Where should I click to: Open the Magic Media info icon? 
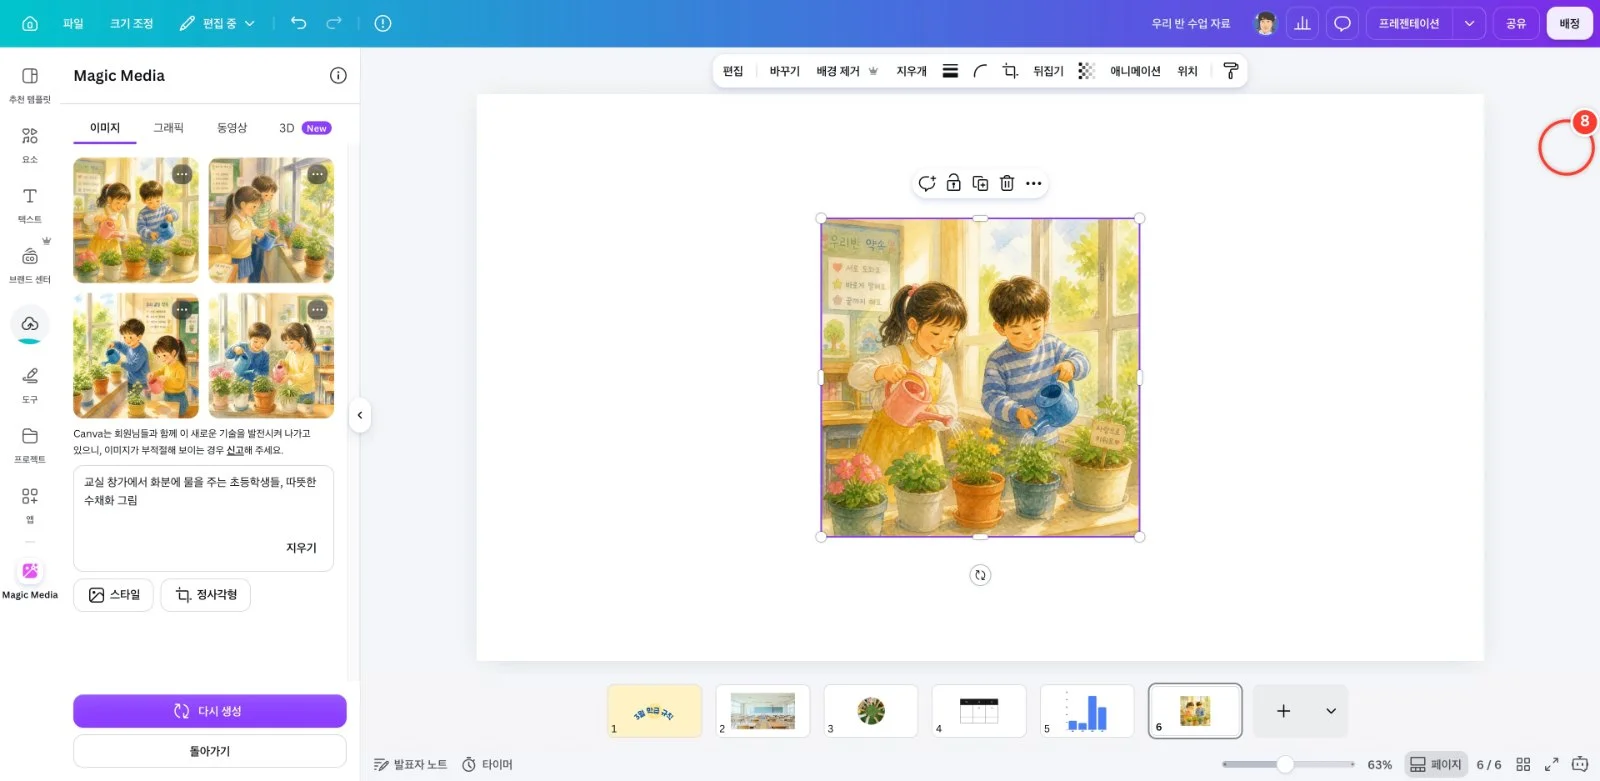[x=338, y=75]
